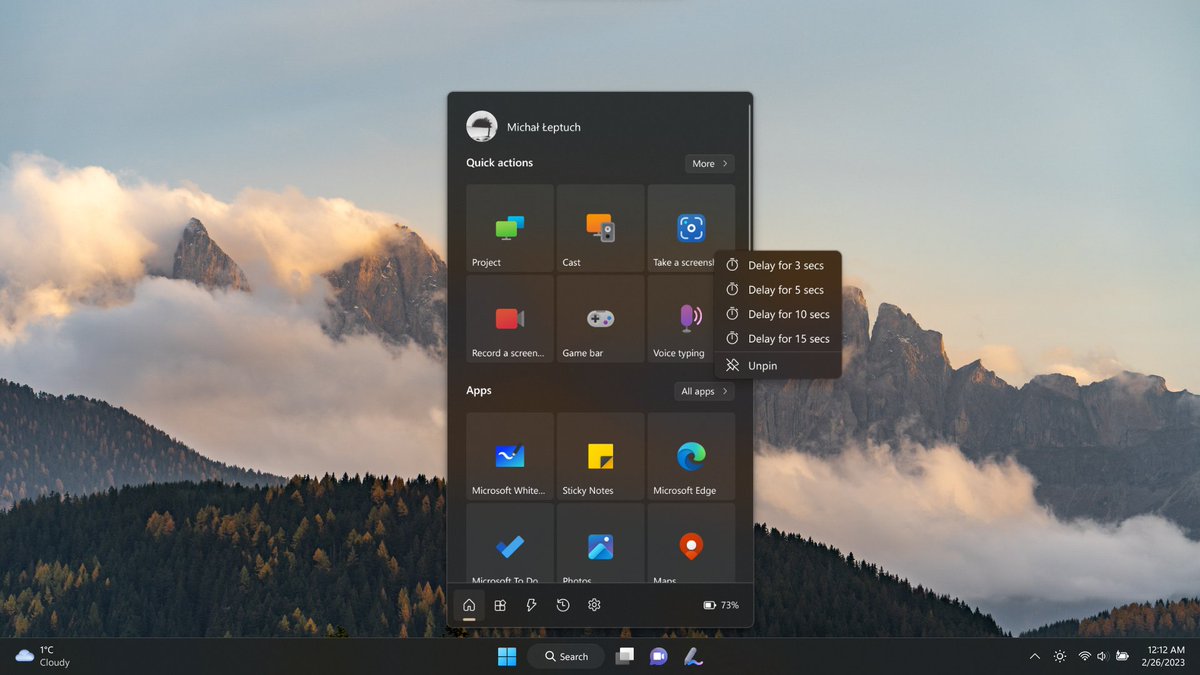Open Microsoft To Do app tile
This screenshot has height=675, width=1200.
pos(510,543)
